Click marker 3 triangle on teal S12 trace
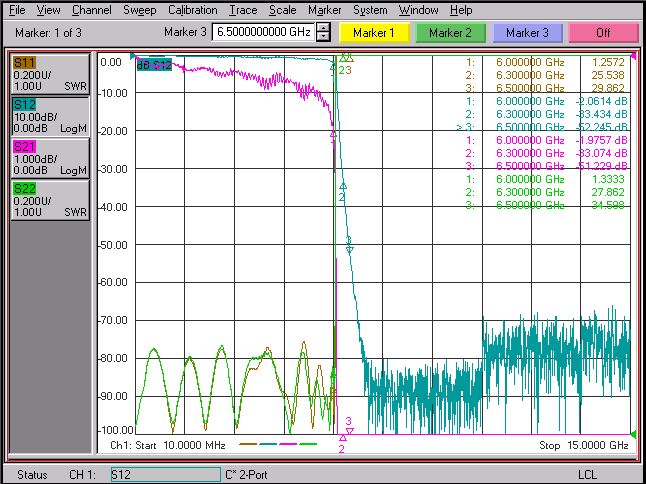Screen dimensions: 646x484 pos(349,249)
